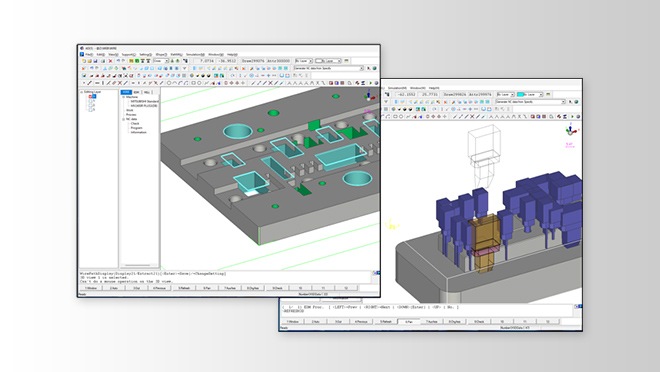Click the 9:Check function button in left window
This screenshot has height=372, width=660.
pos(277,288)
